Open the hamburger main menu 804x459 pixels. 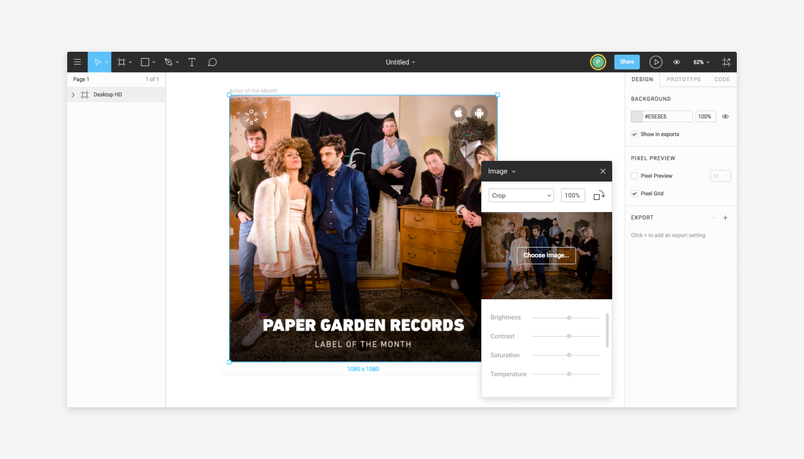click(77, 62)
